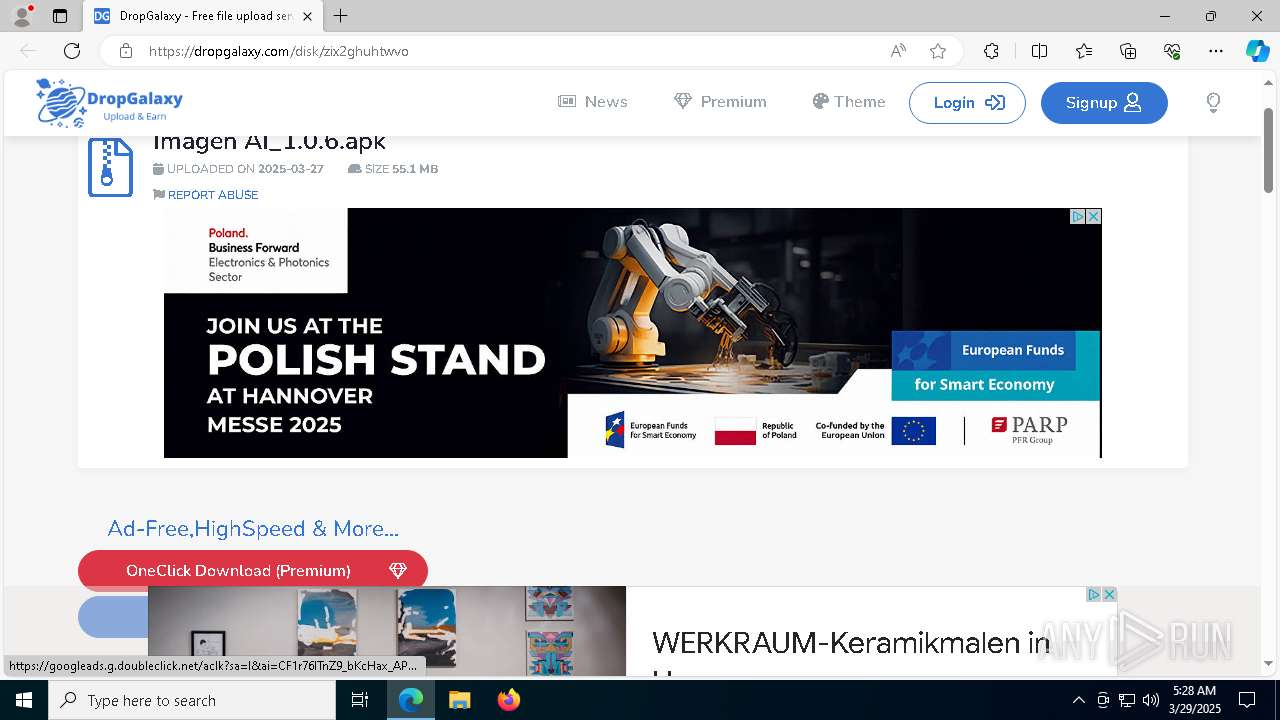Open Collections icon
Screen dimensions: 1280x720
1128,51
